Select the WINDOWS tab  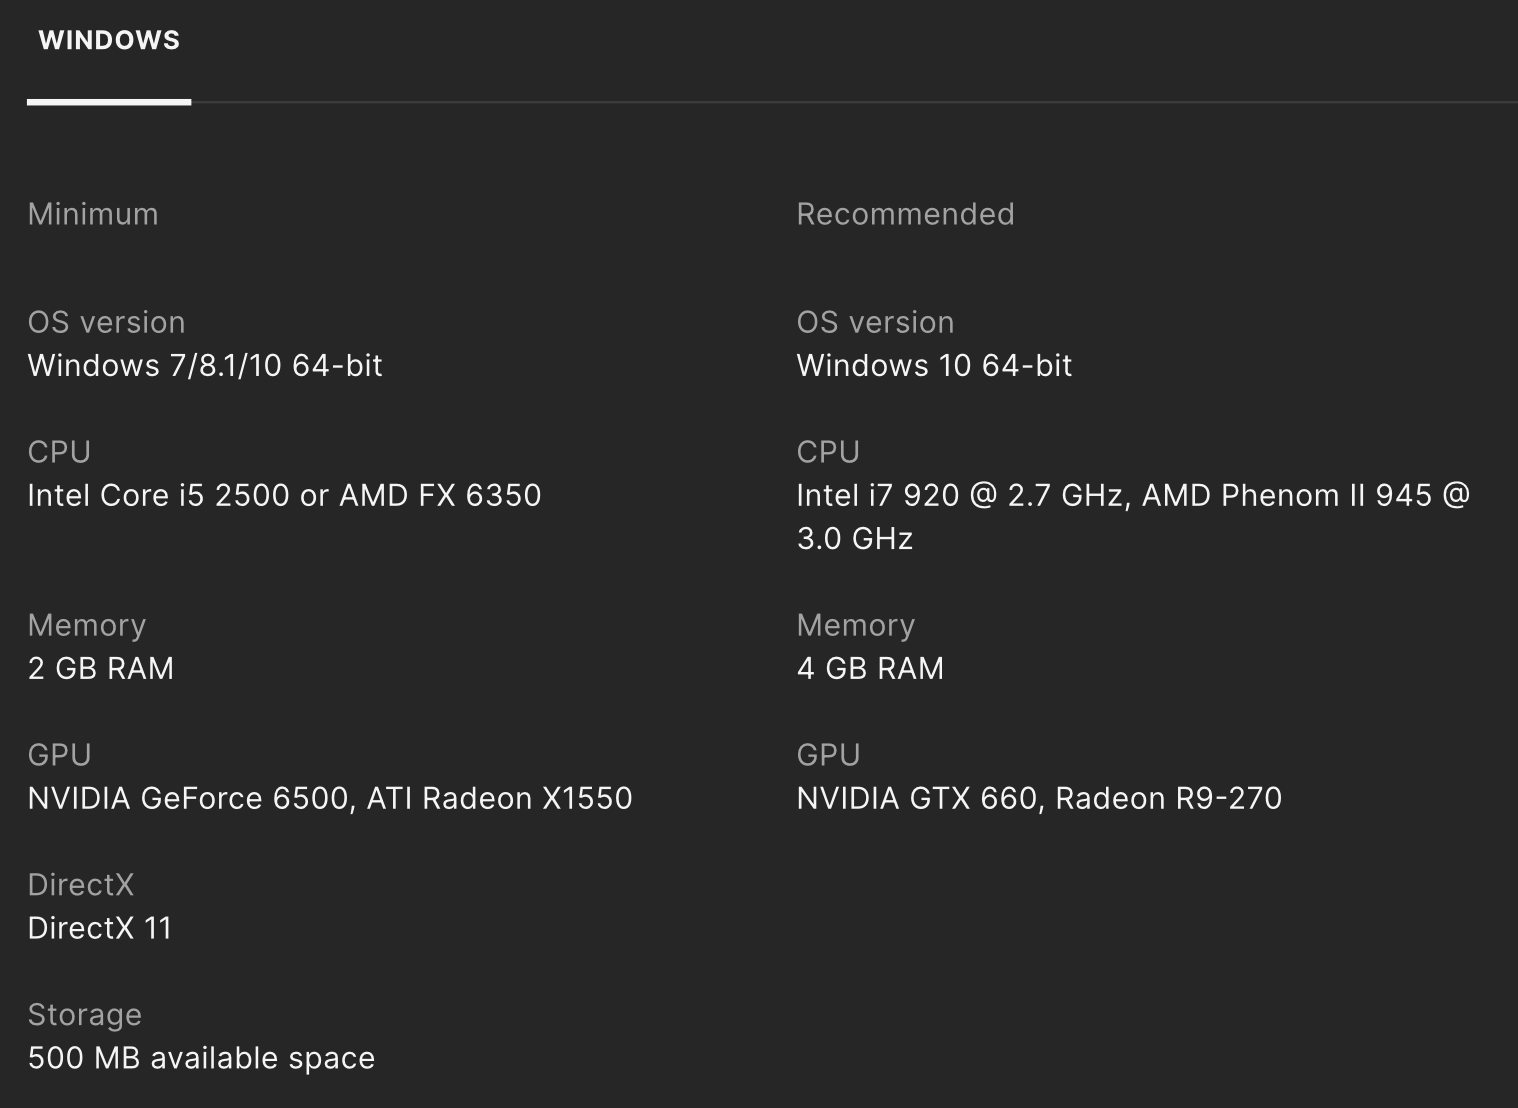pyautogui.click(x=109, y=41)
